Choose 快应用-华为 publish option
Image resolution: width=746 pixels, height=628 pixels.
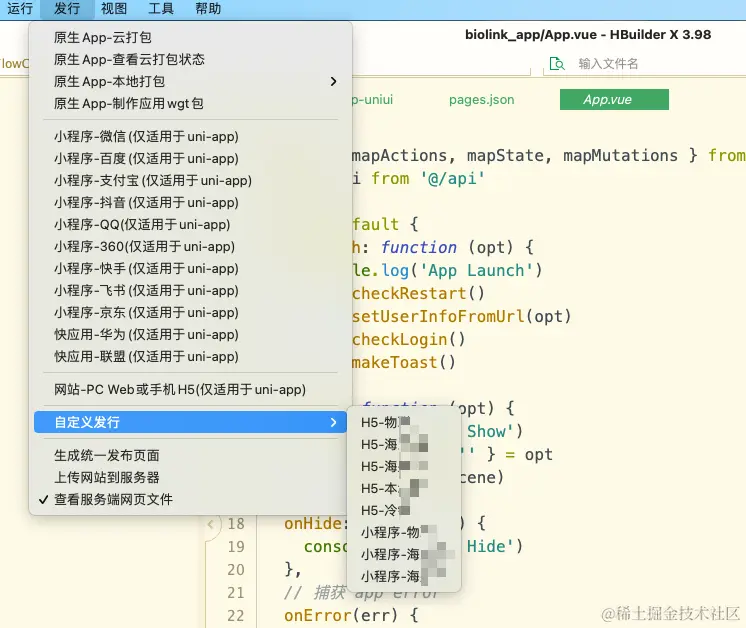pos(190,334)
